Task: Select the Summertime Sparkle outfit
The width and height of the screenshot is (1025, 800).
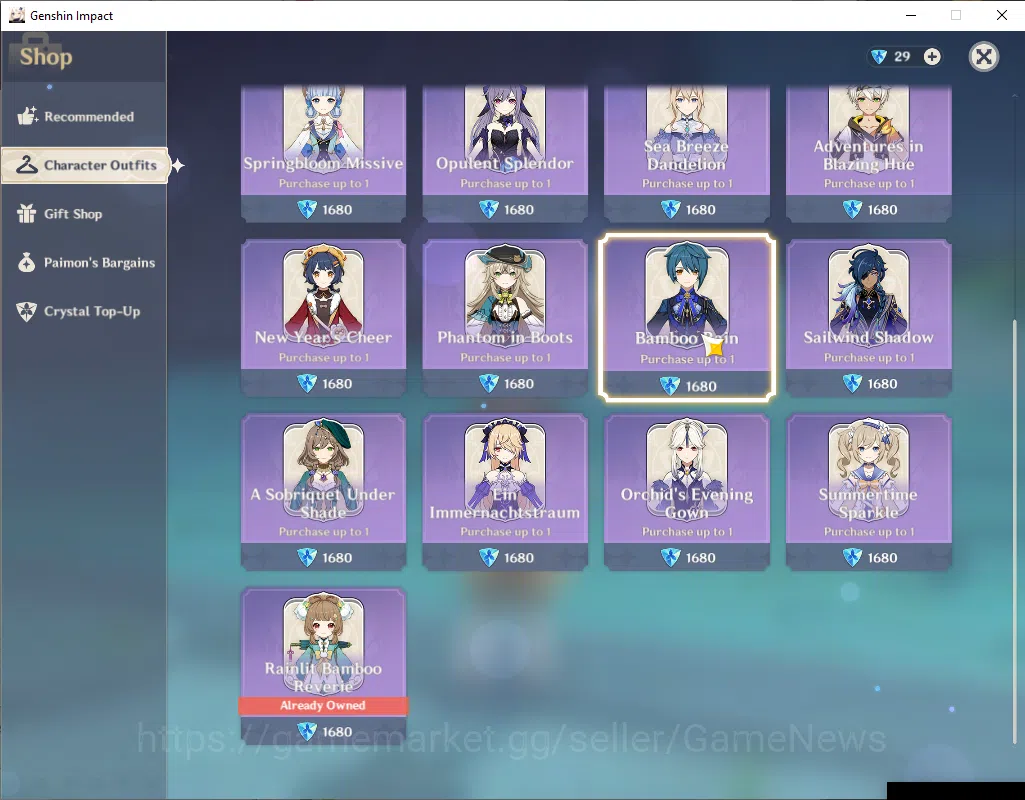Action: point(869,492)
